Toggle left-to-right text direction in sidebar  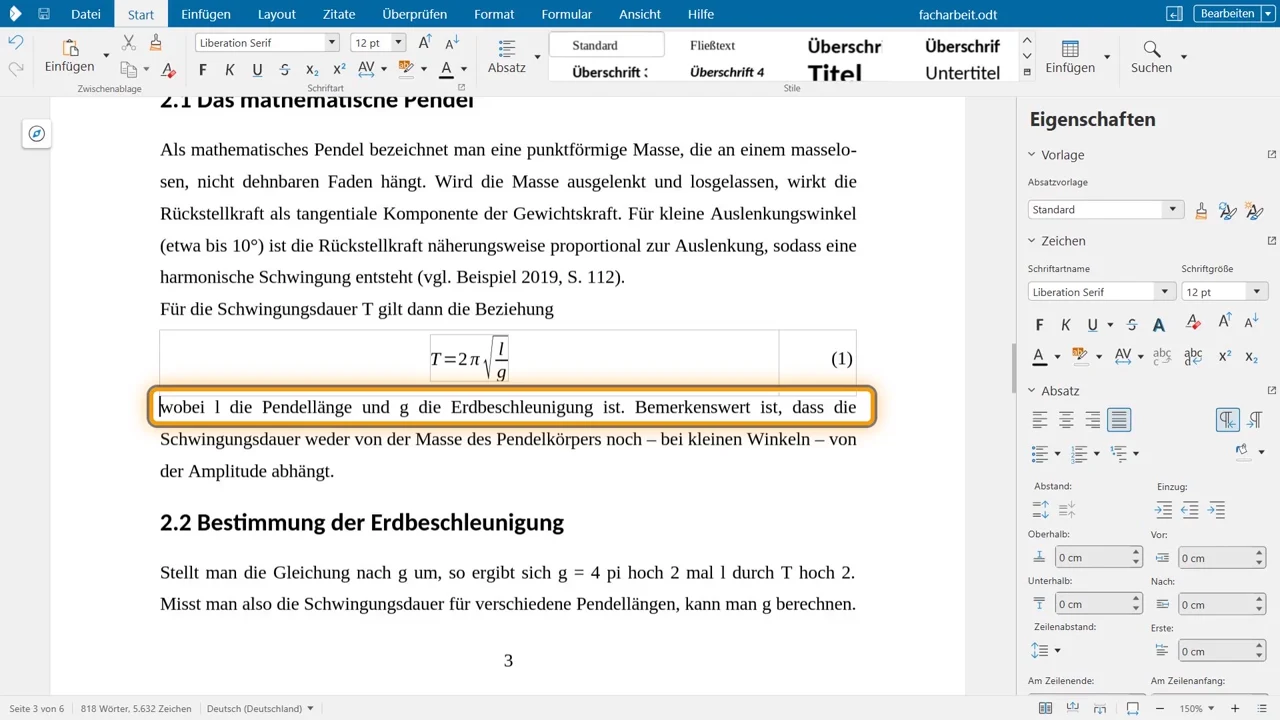(x=1228, y=420)
